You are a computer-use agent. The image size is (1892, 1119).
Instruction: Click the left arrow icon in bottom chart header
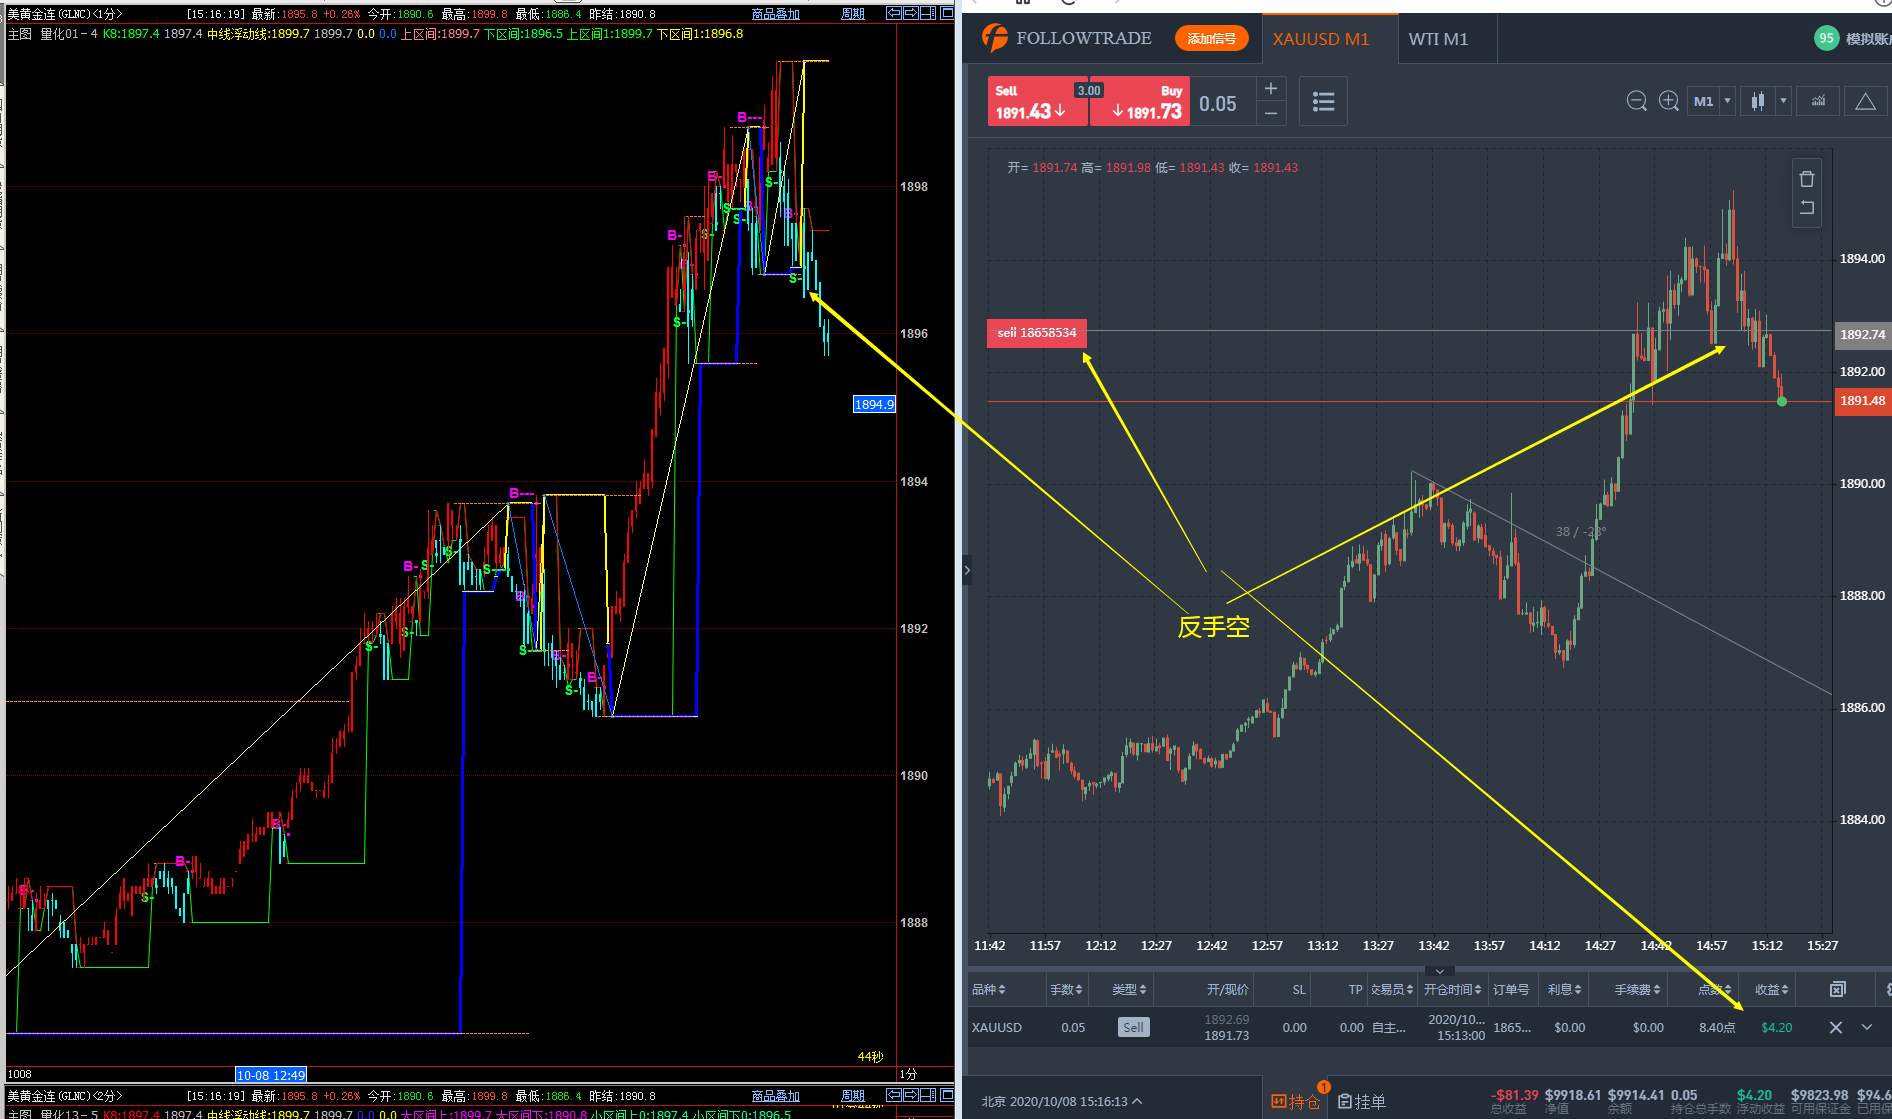tap(894, 1096)
